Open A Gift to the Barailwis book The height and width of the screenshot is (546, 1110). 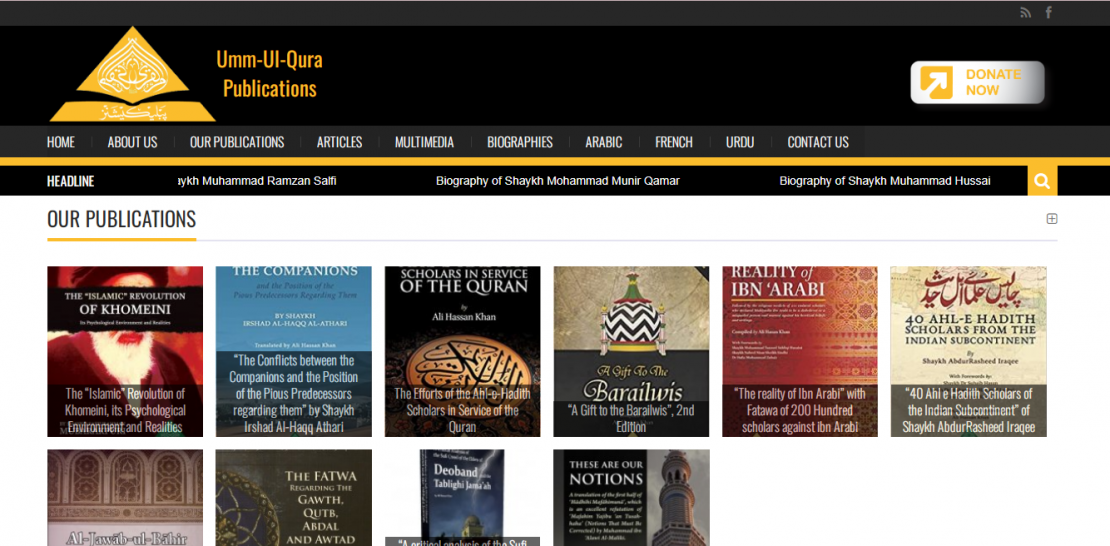coord(631,351)
